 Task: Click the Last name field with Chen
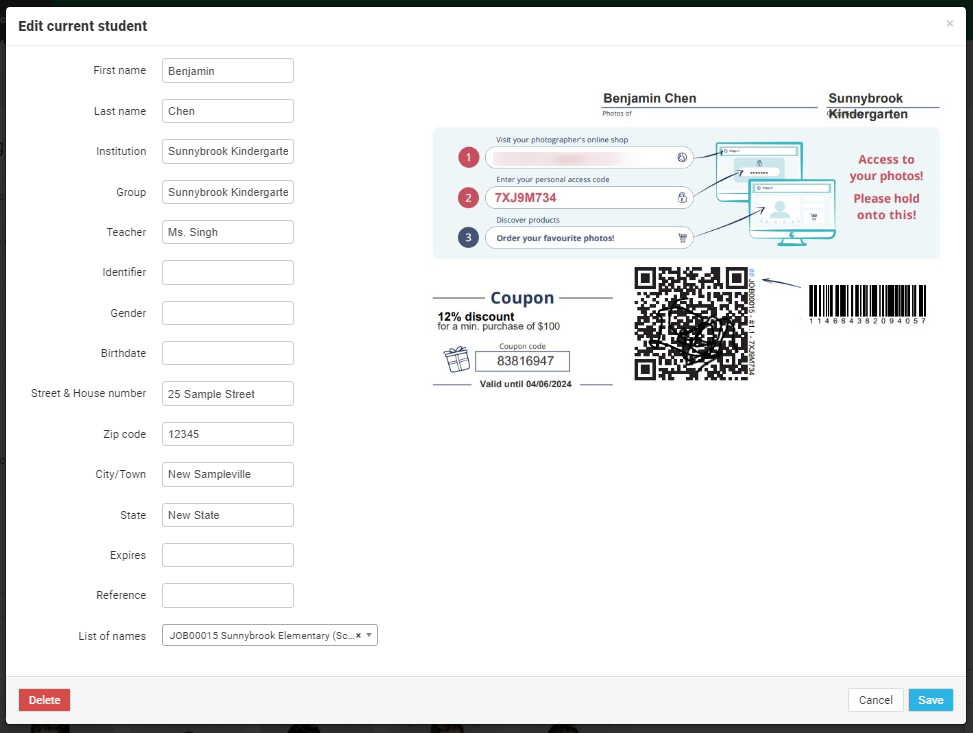tap(228, 111)
